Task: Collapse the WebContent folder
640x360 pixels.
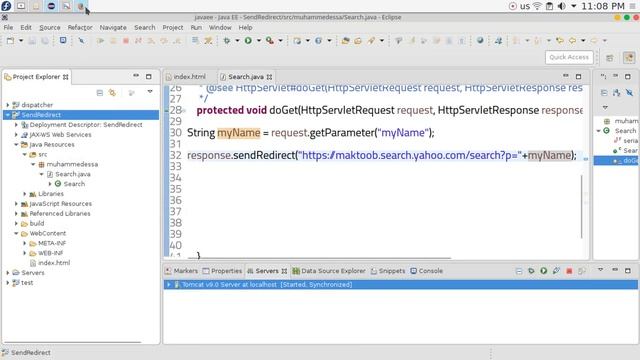Action: tap(16, 233)
